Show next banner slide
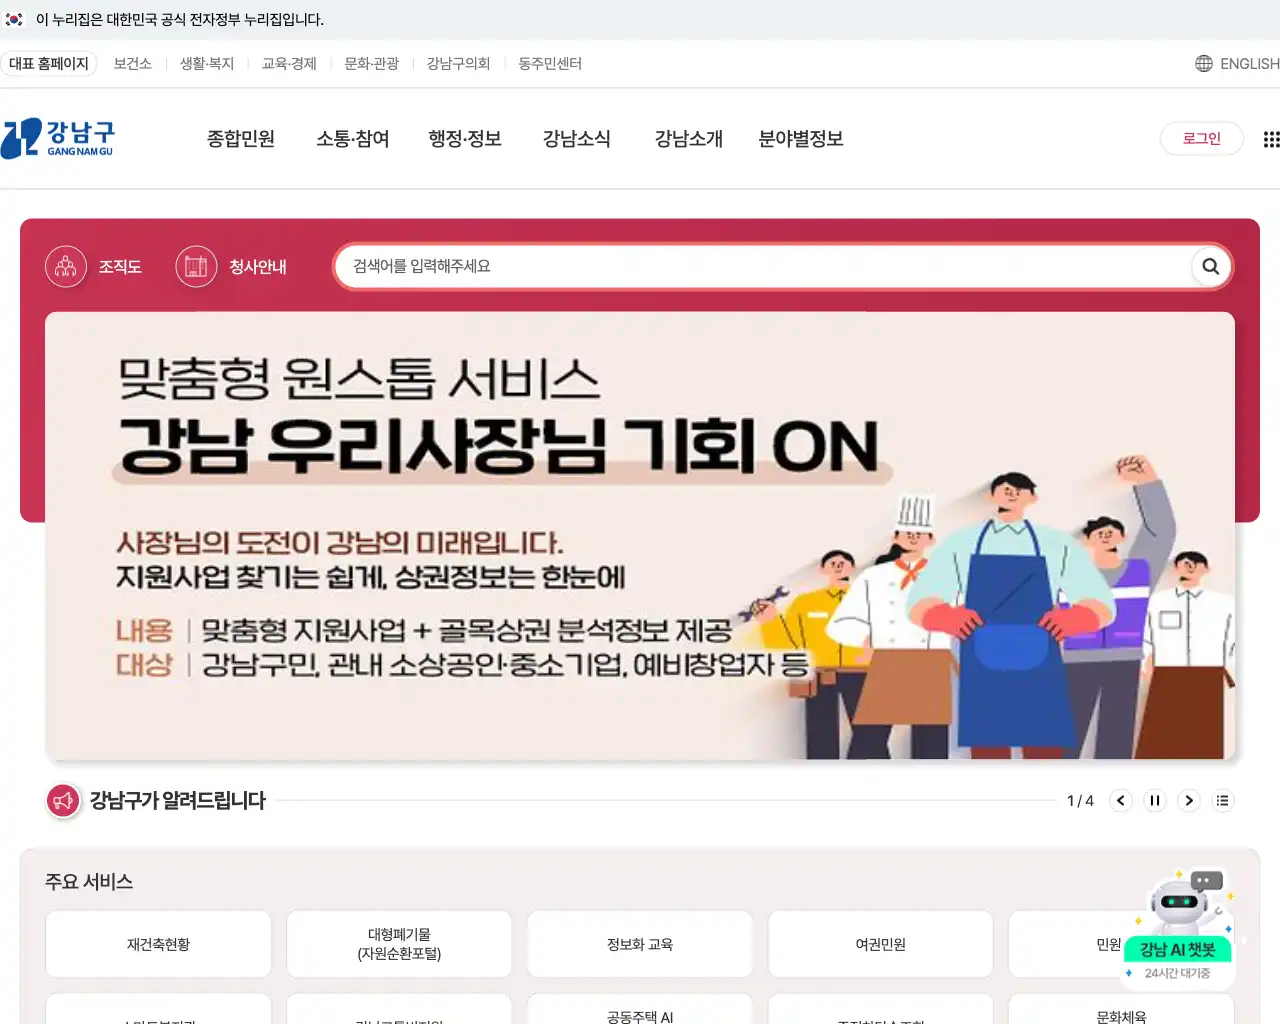Viewport: 1280px width, 1024px height. pyautogui.click(x=1189, y=801)
